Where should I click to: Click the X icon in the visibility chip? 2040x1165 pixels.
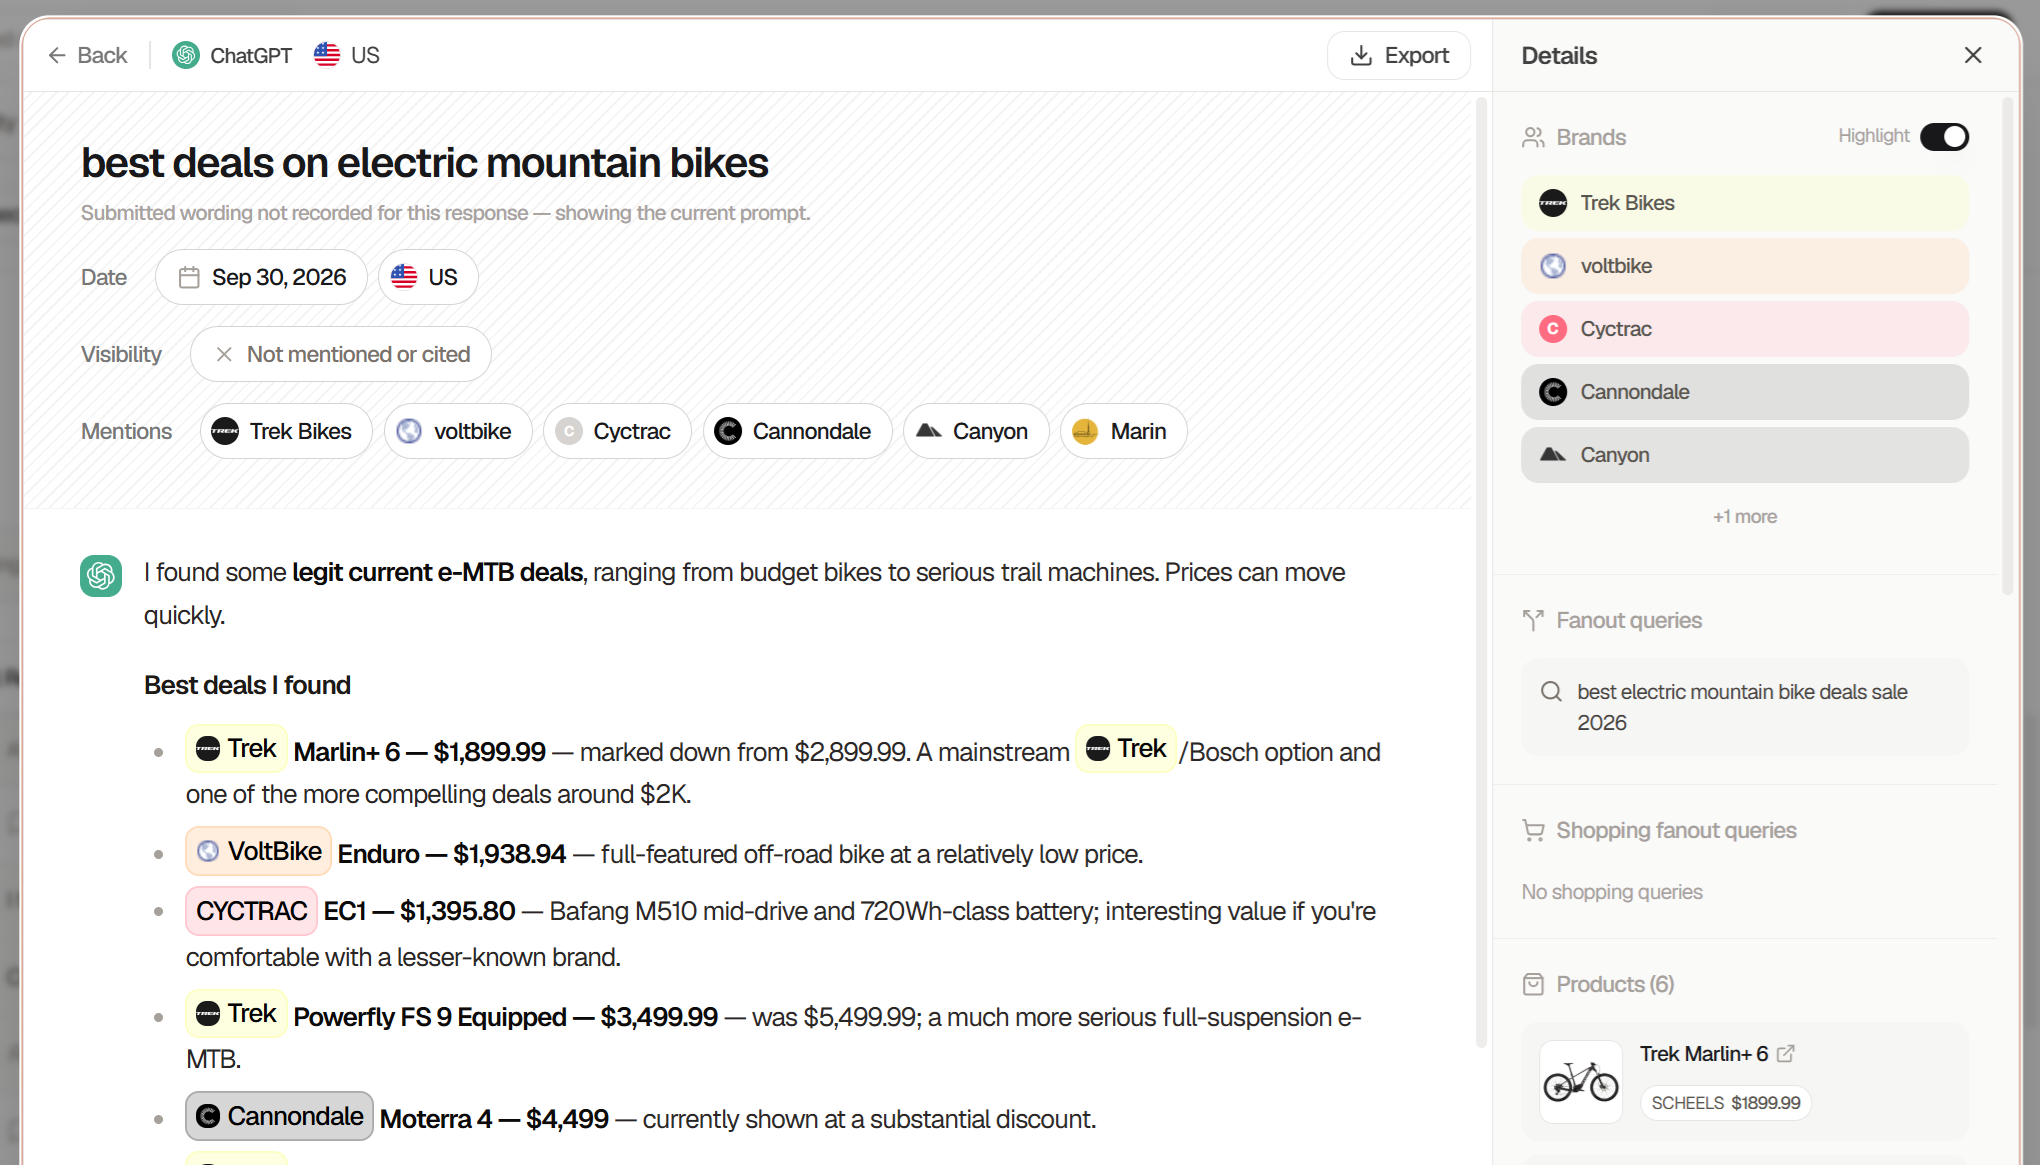[x=224, y=354]
